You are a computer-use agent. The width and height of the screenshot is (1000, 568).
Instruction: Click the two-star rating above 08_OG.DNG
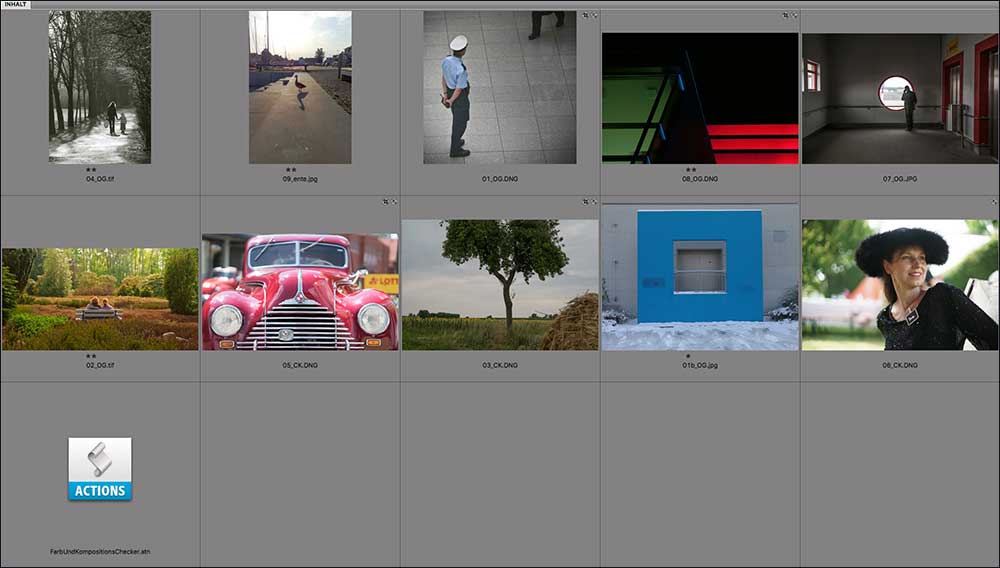691,170
